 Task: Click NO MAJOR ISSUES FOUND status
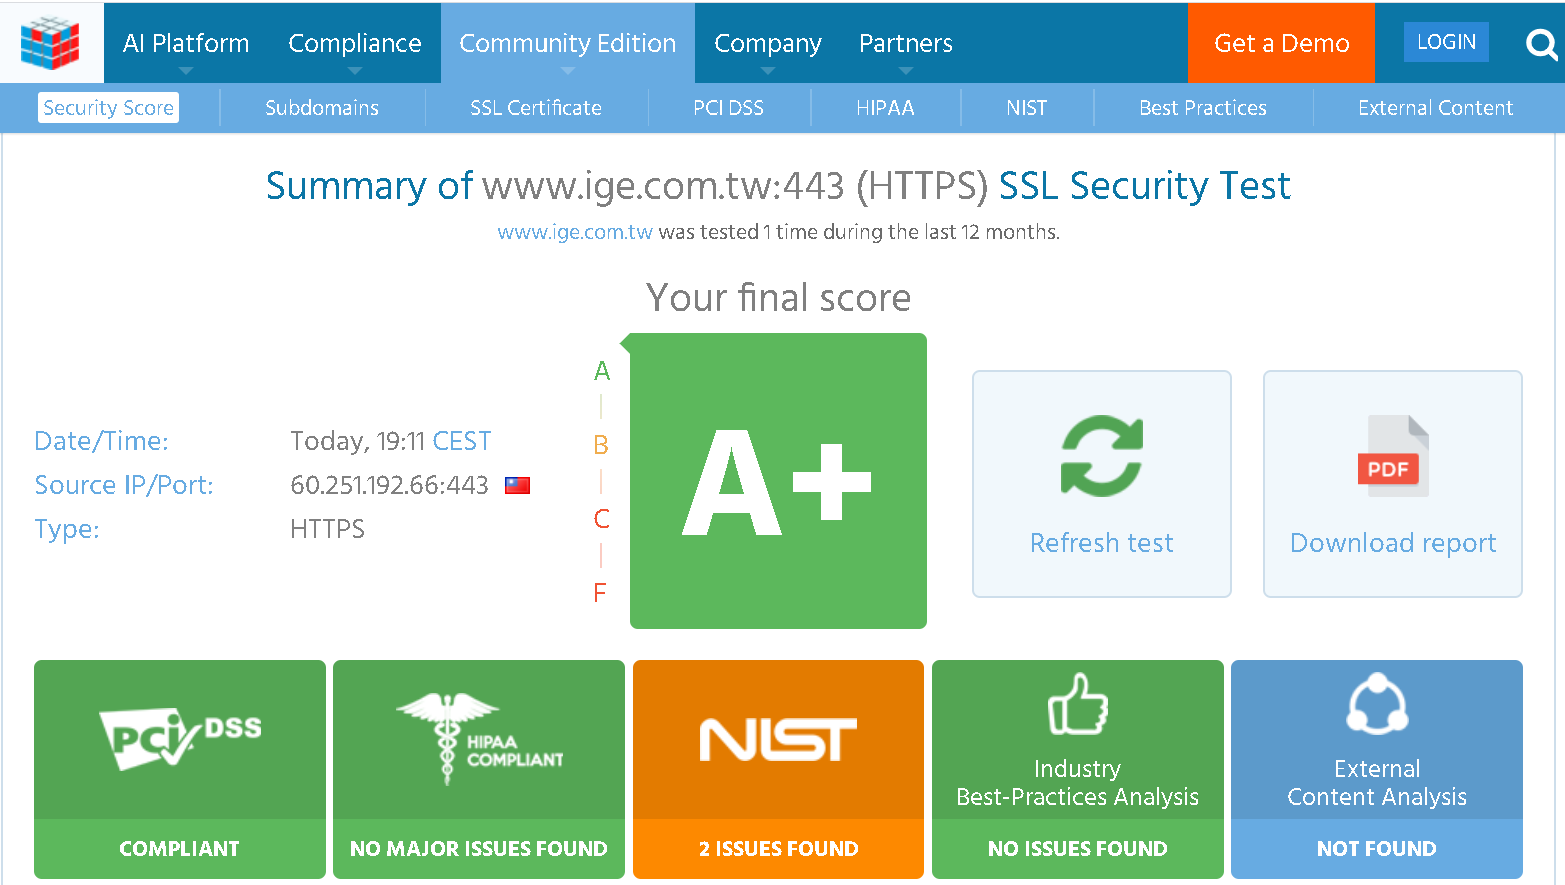click(x=479, y=849)
